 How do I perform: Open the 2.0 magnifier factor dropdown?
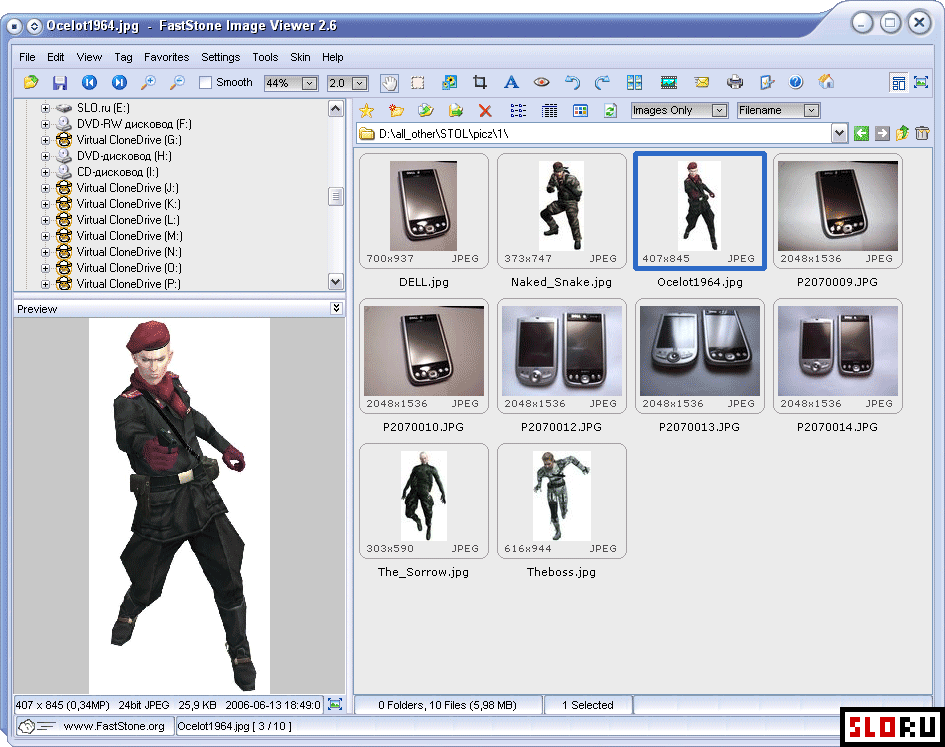click(x=360, y=83)
